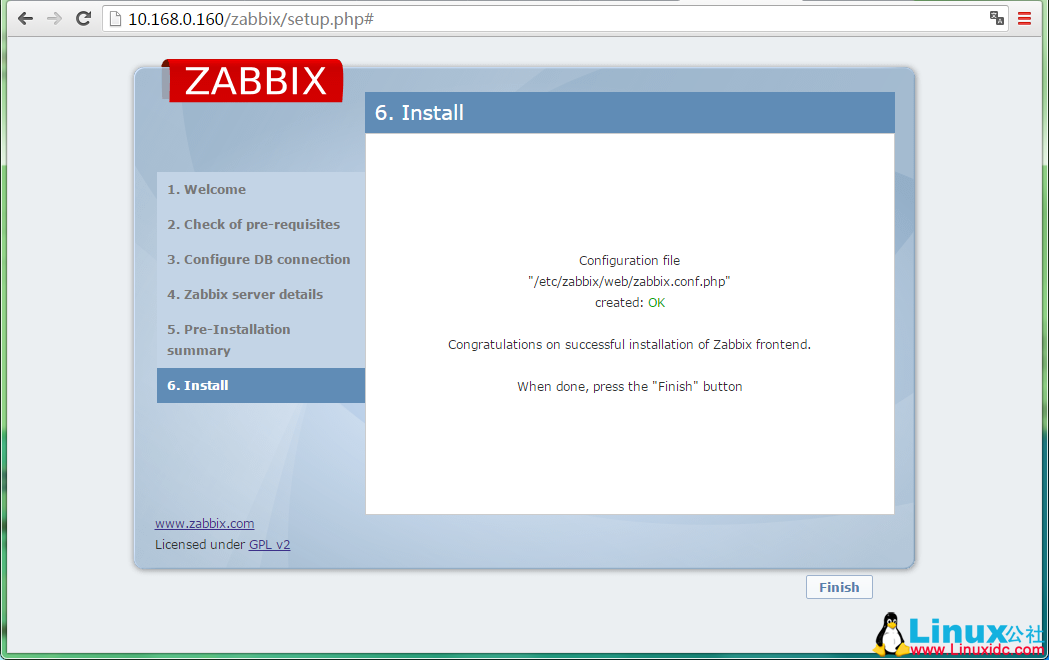This screenshot has height=660, width=1049.
Task: Select the Welcome step
Action: click(x=206, y=189)
